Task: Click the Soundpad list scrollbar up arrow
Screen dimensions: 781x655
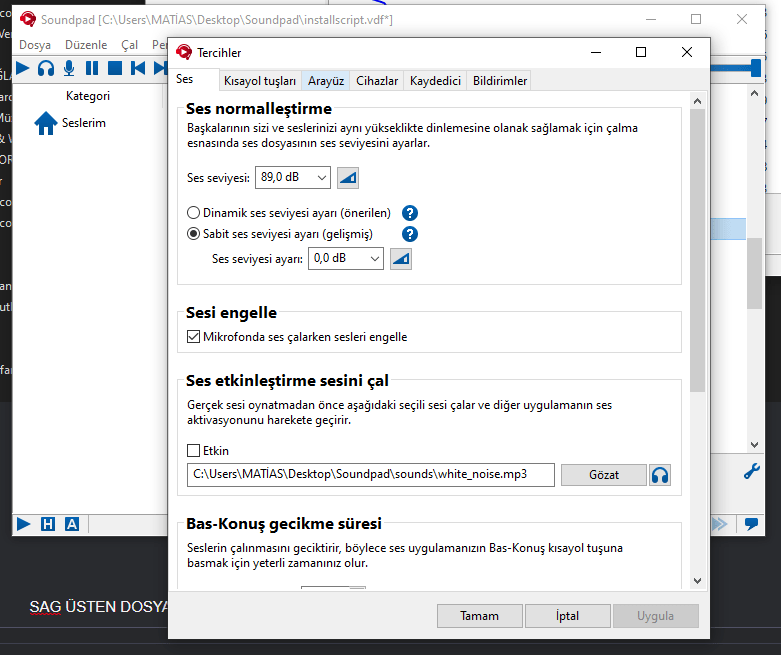Action: [x=754, y=93]
